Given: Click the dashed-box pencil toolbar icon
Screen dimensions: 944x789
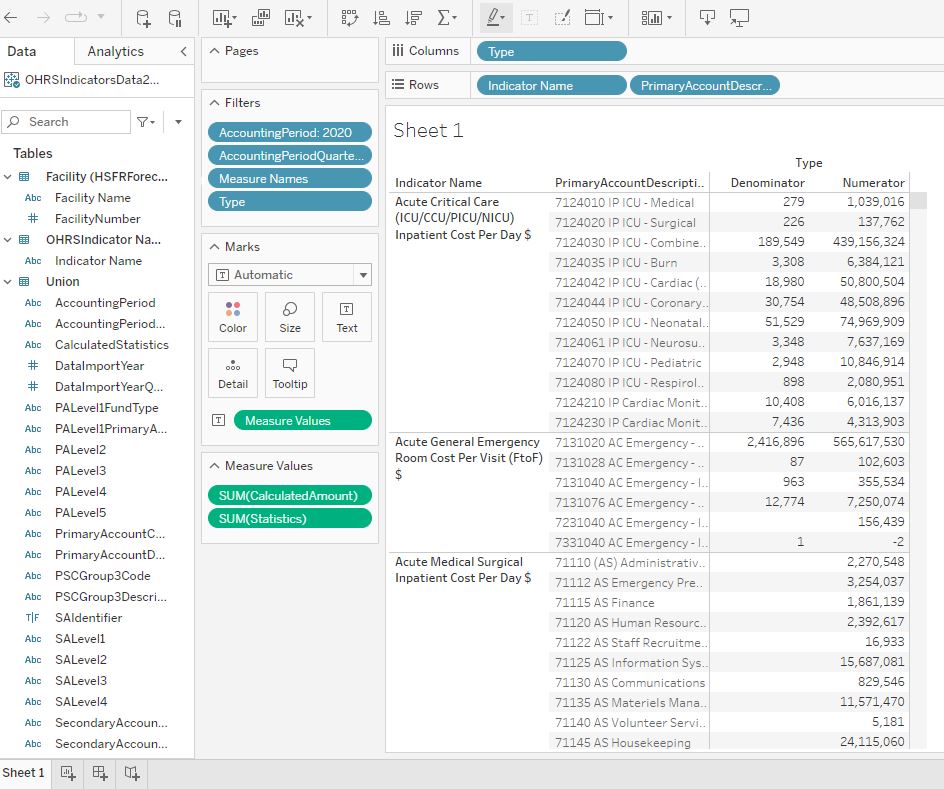Looking at the screenshot, I should click(x=562, y=18).
